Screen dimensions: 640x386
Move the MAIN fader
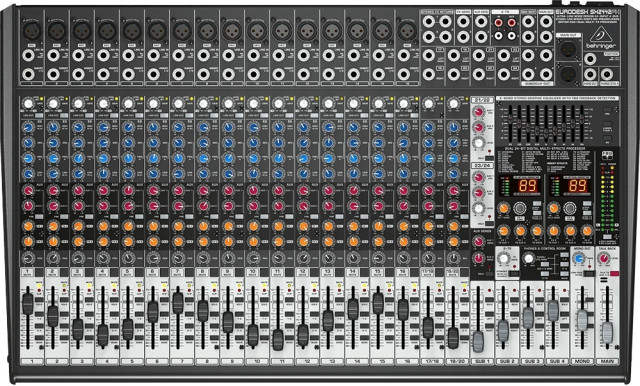(607, 333)
